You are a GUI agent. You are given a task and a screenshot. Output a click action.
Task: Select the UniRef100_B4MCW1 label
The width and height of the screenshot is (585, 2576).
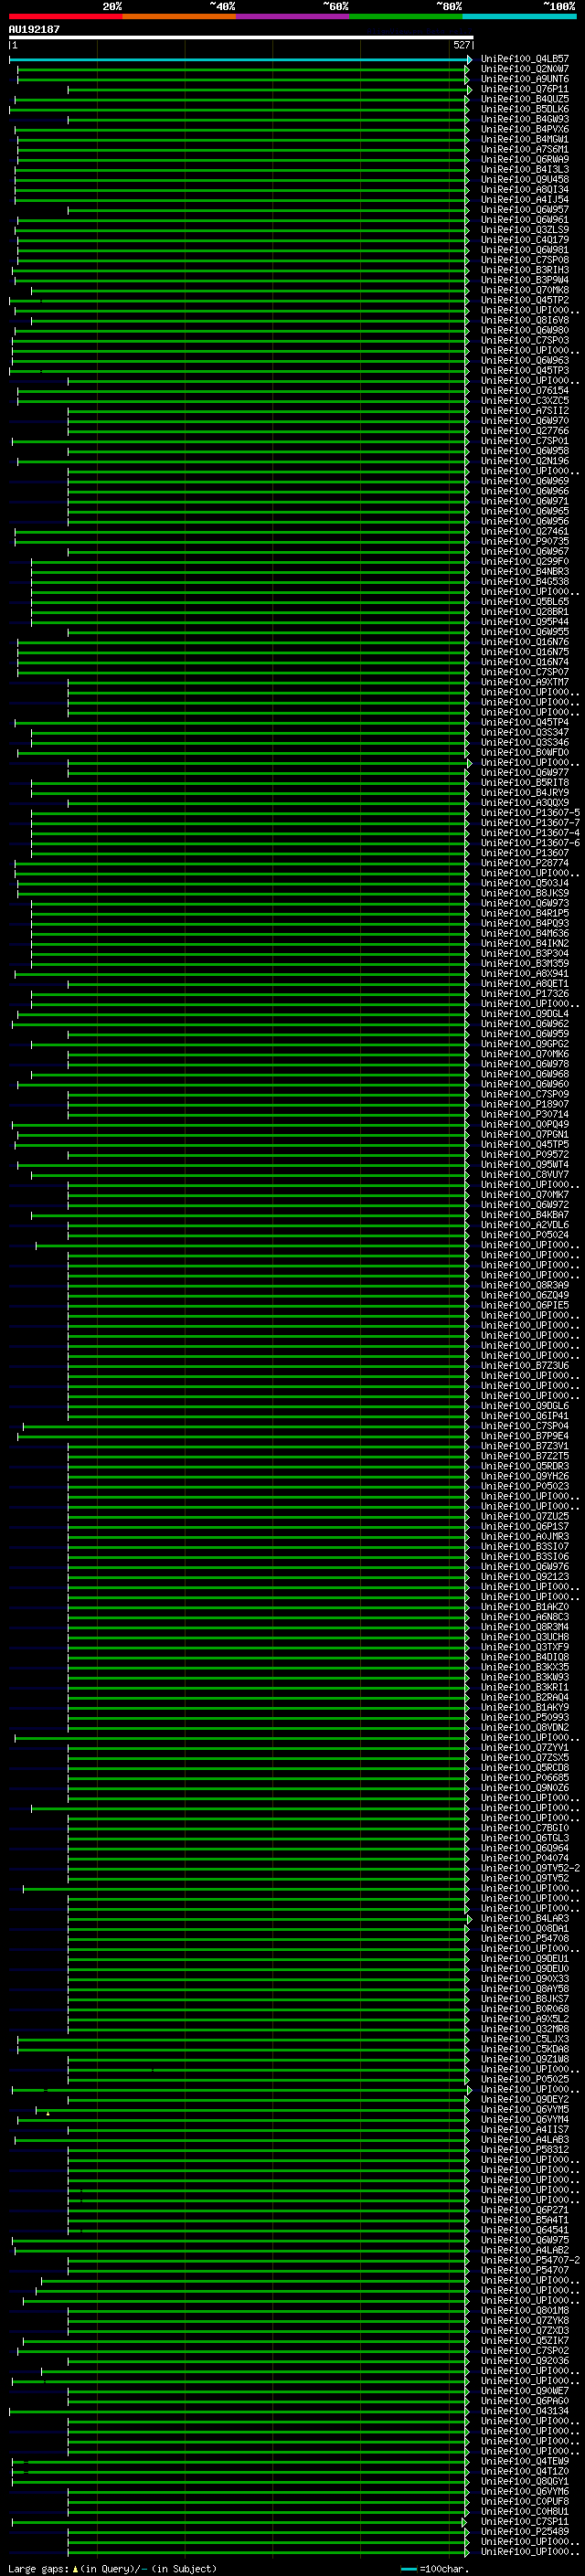pos(525,139)
